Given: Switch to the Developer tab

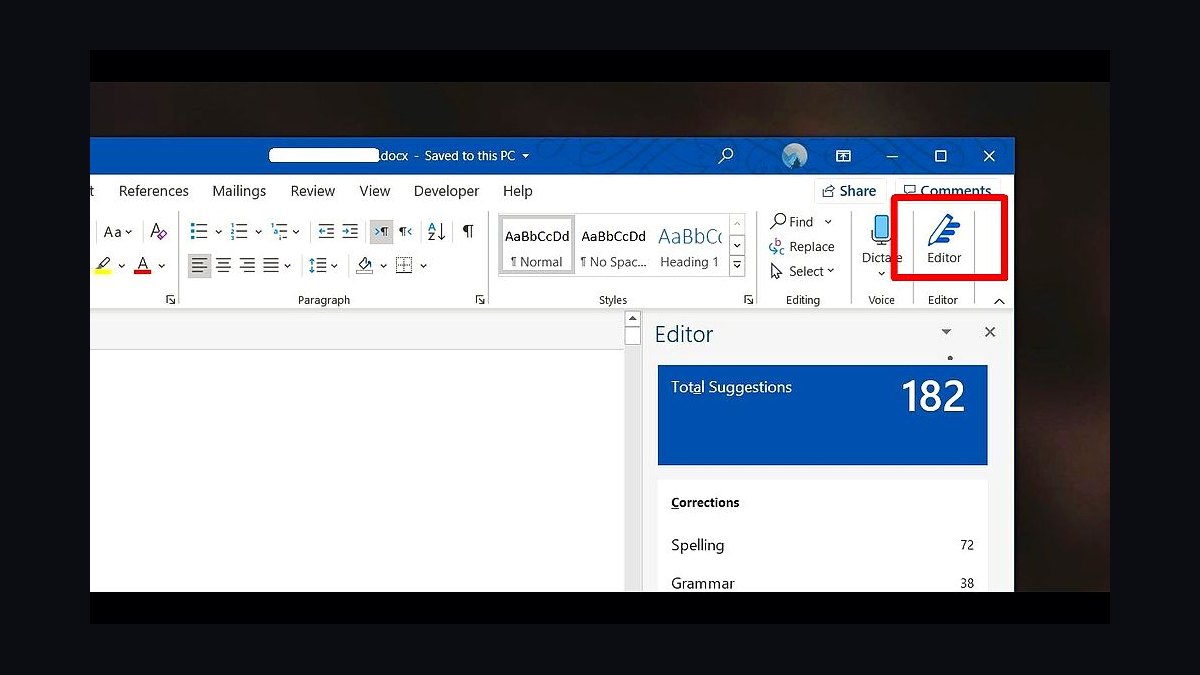Looking at the screenshot, I should (x=446, y=191).
